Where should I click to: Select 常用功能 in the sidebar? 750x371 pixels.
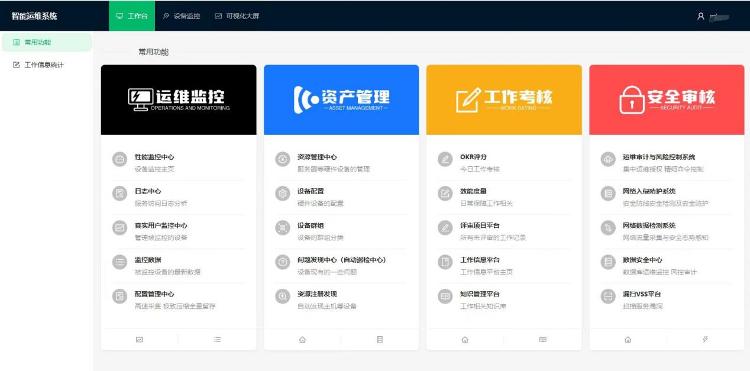tap(46, 42)
